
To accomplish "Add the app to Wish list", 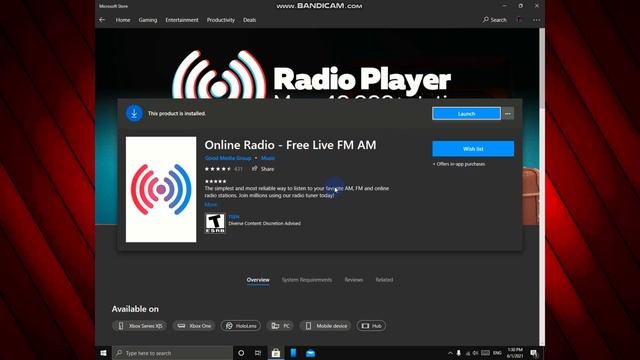I will 473,149.
